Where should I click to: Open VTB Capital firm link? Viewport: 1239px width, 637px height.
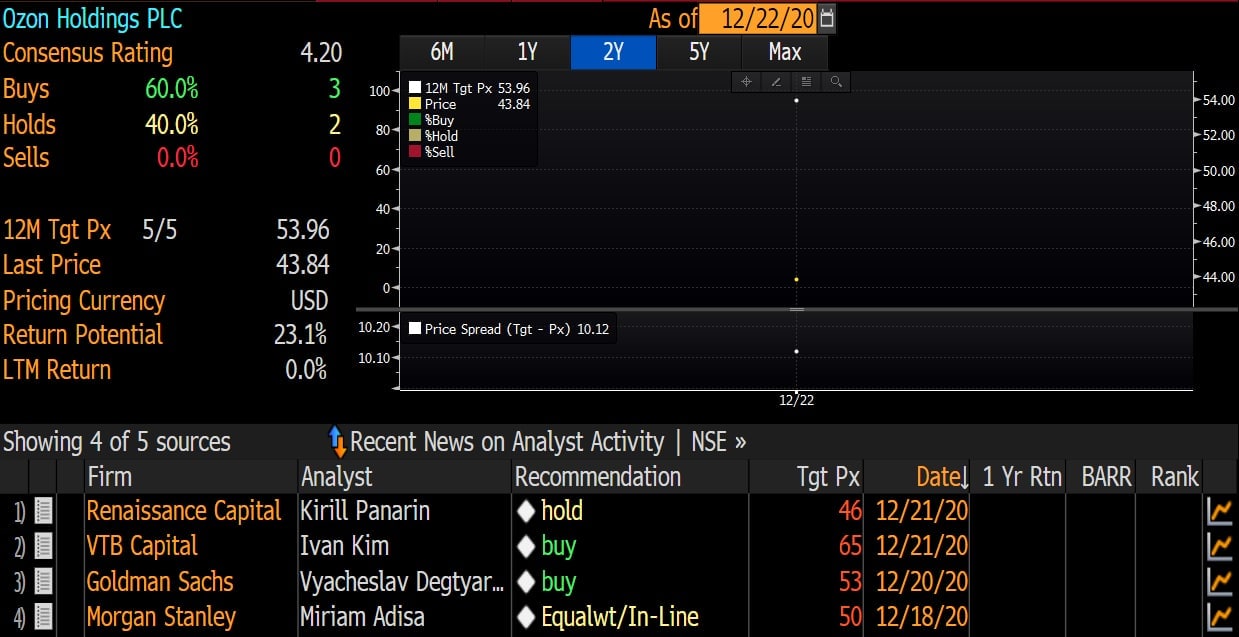pyautogui.click(x=142, y=546)
